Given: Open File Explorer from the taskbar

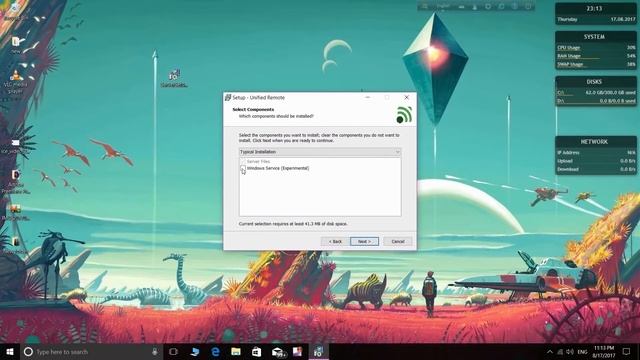Looking at the screenshot, I should (x=236, y=351).
